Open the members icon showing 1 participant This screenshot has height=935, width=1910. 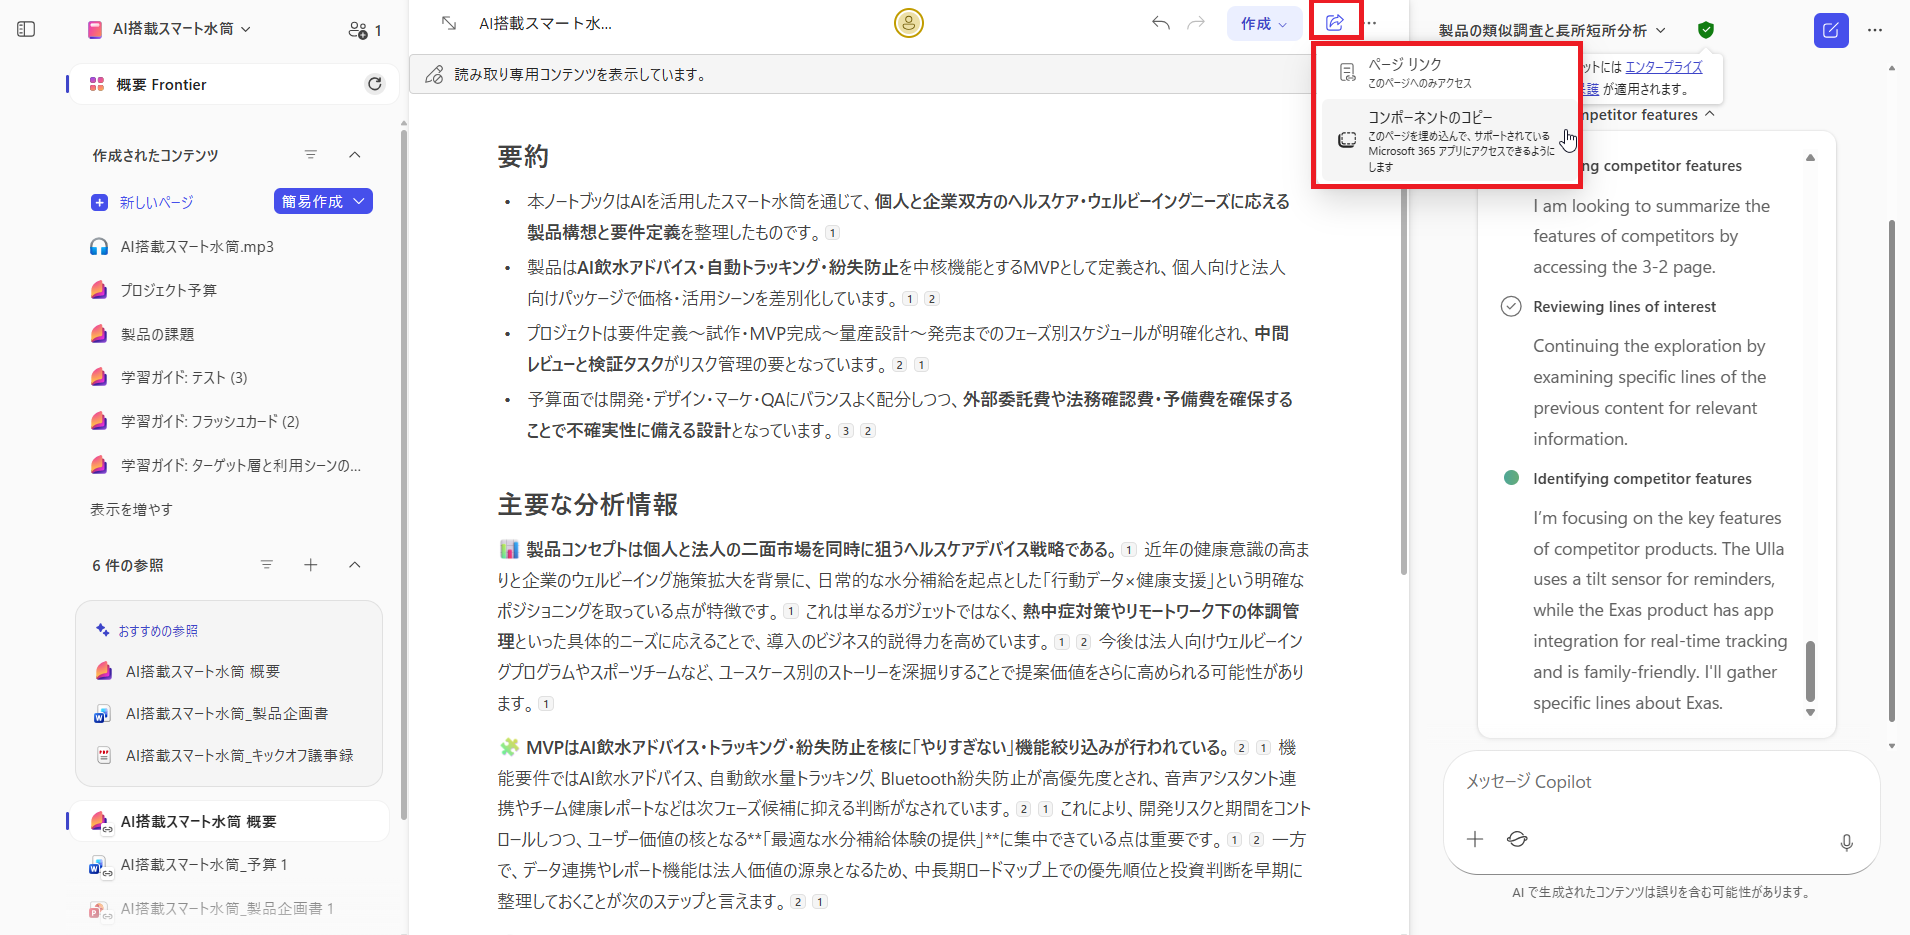(x=362, y=29)
